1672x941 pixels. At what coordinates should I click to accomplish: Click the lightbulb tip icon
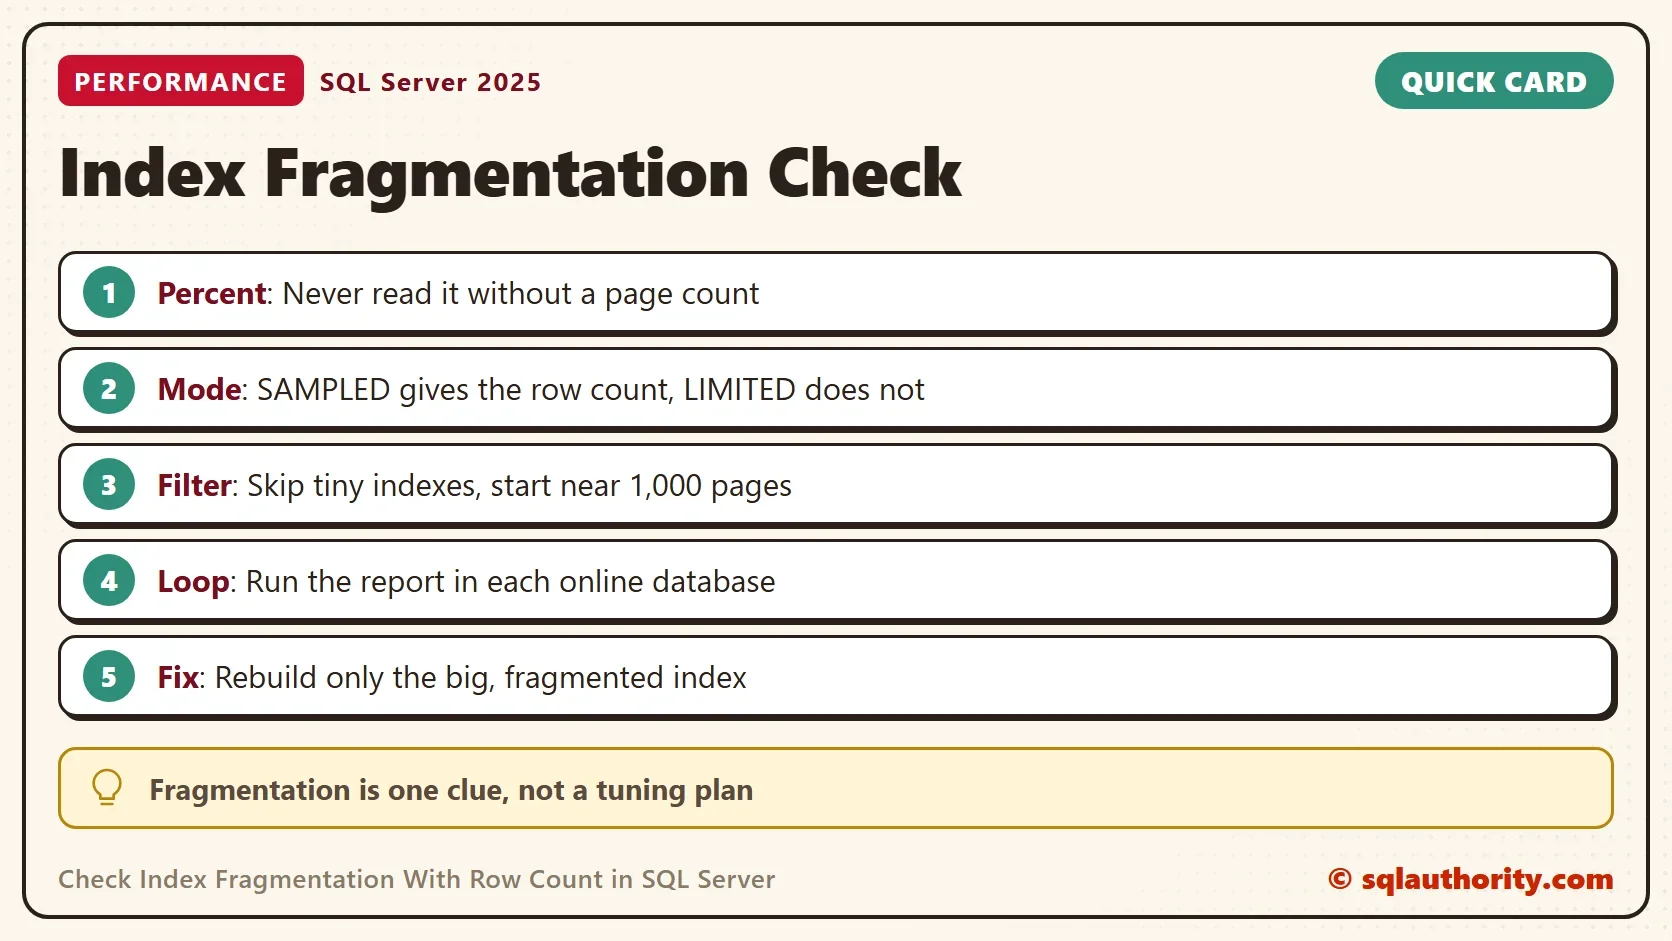click(x=107, y=788)
